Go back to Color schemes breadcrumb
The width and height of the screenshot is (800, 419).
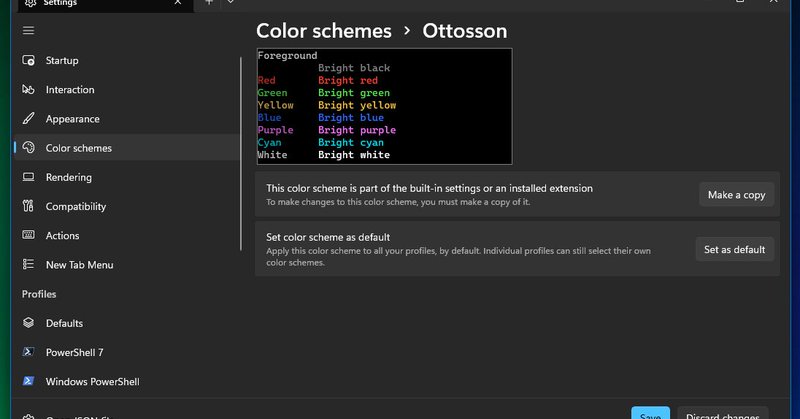[324, 31]
